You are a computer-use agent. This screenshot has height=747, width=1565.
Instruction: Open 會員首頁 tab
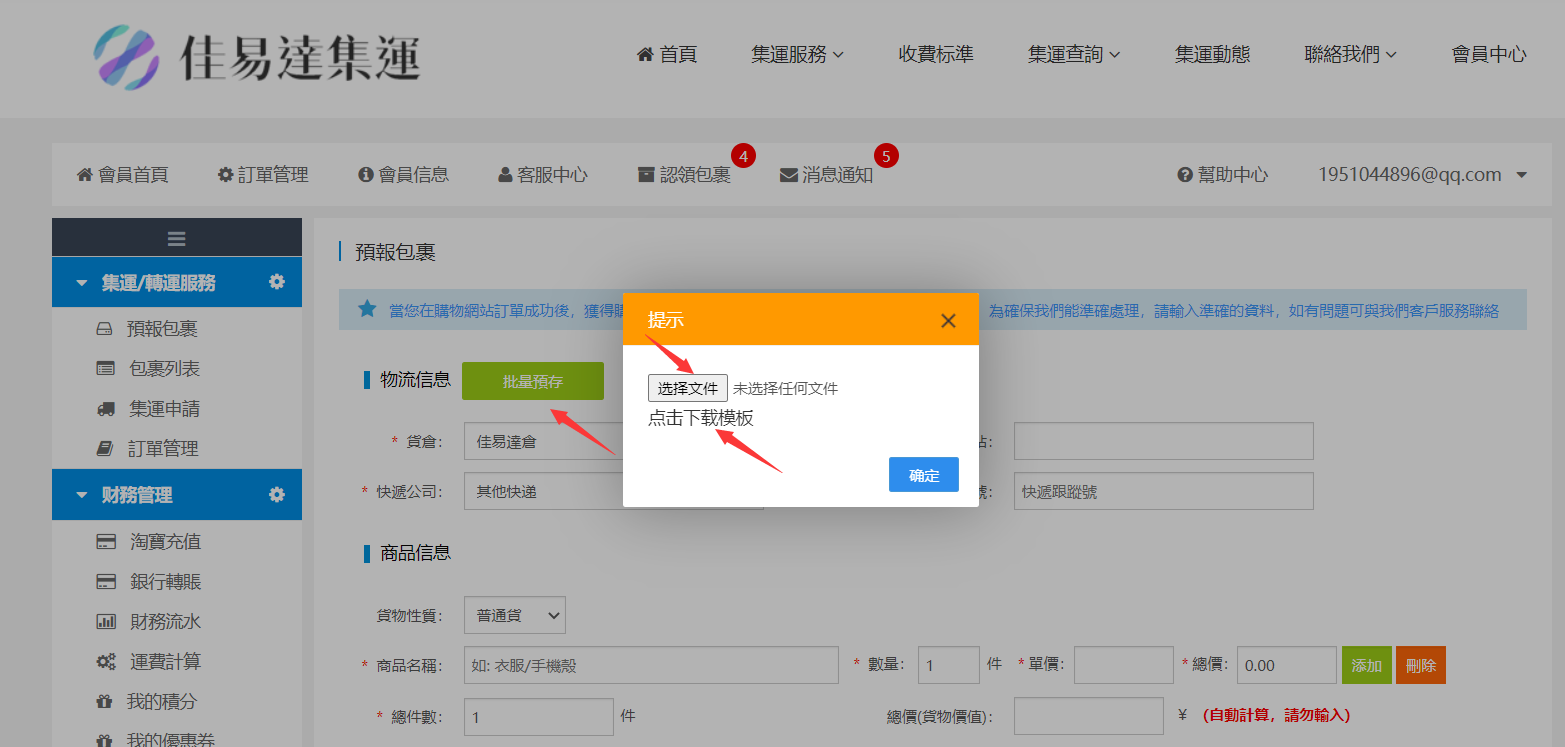(x=123, y=175)
